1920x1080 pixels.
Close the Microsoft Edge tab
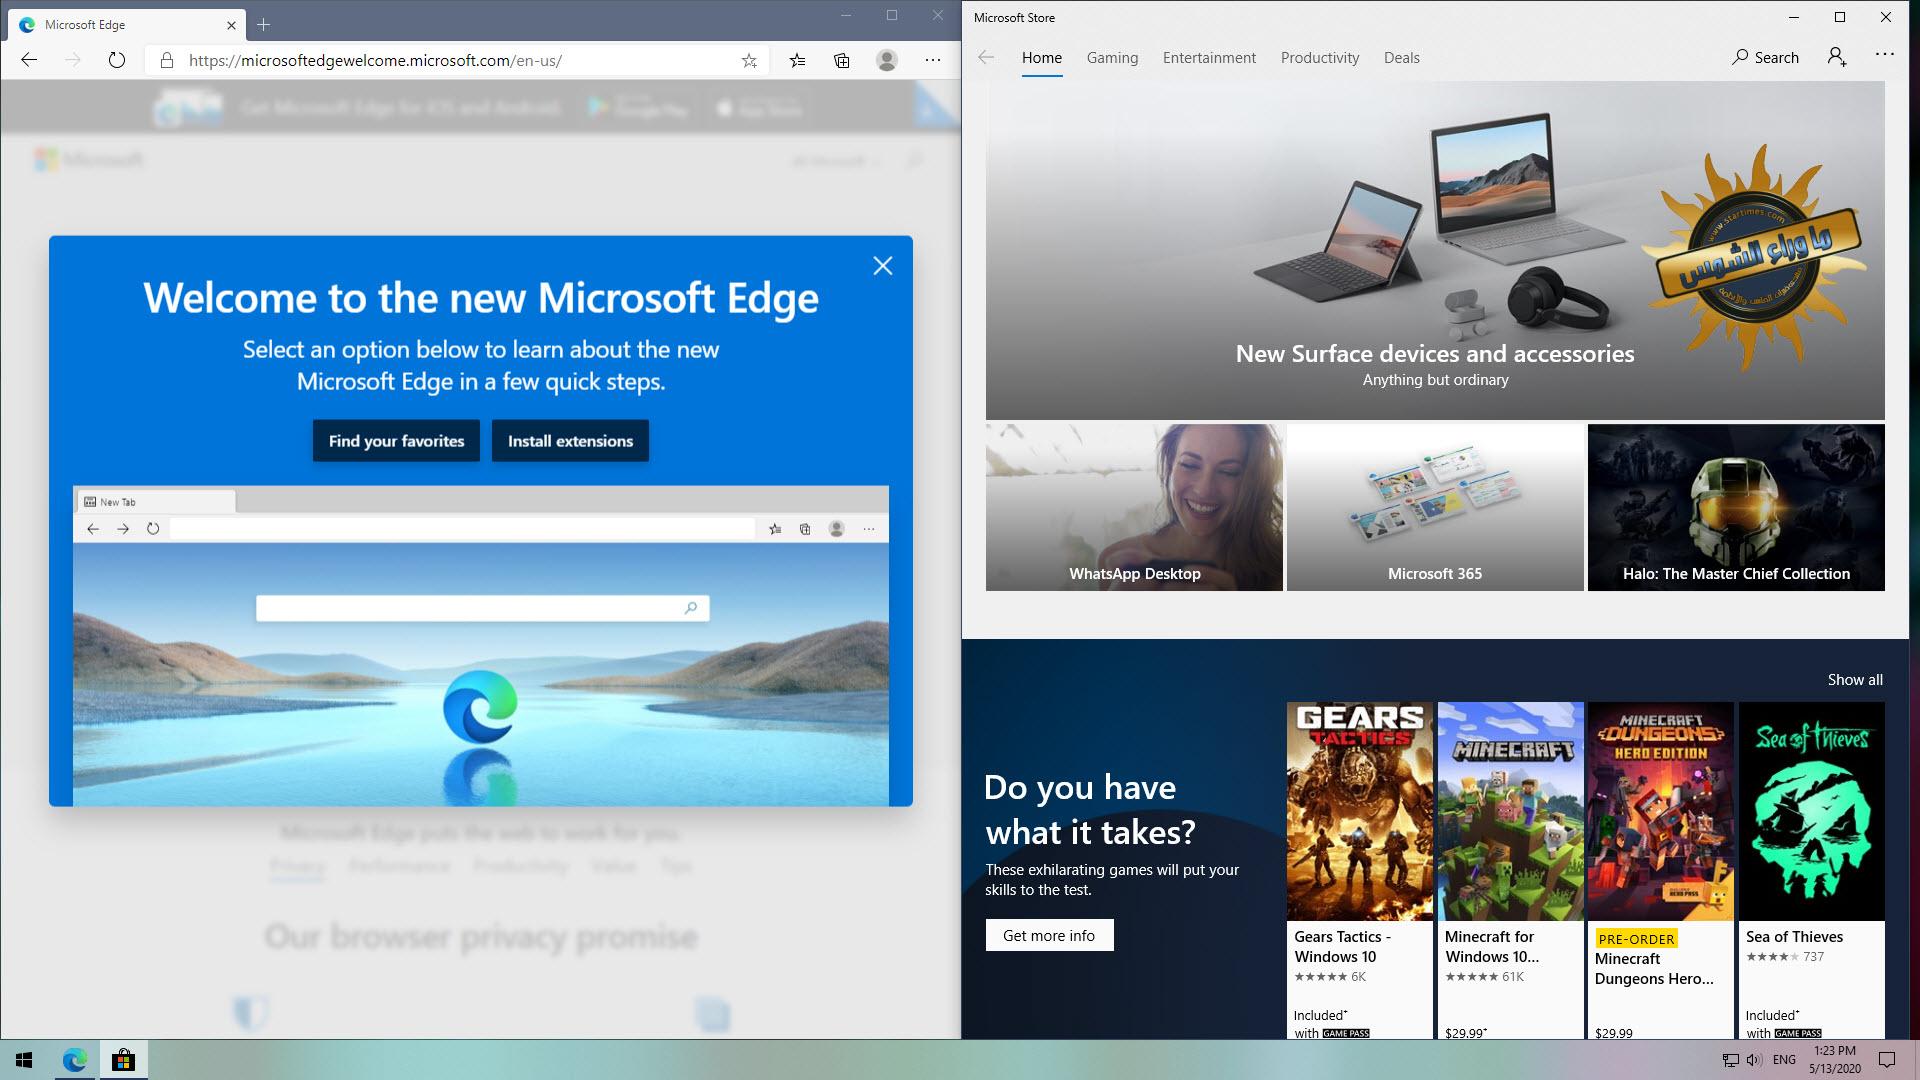pos(231,25)
